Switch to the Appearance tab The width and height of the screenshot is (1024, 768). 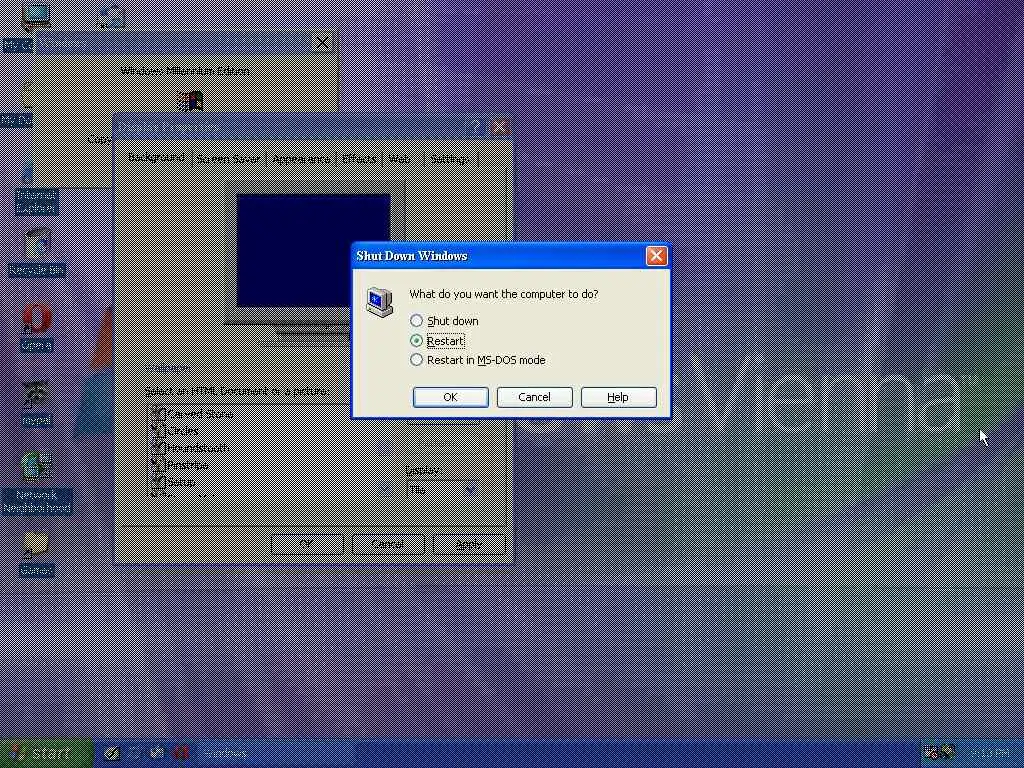(x=301, y=159)
